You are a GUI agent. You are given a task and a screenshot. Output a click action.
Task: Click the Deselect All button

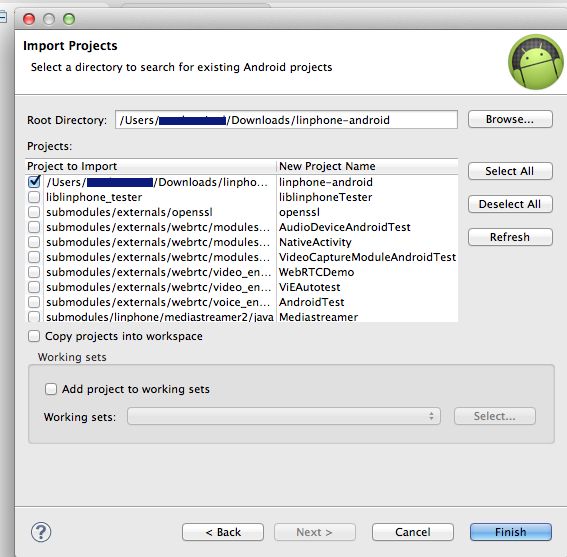pos(510,204)
